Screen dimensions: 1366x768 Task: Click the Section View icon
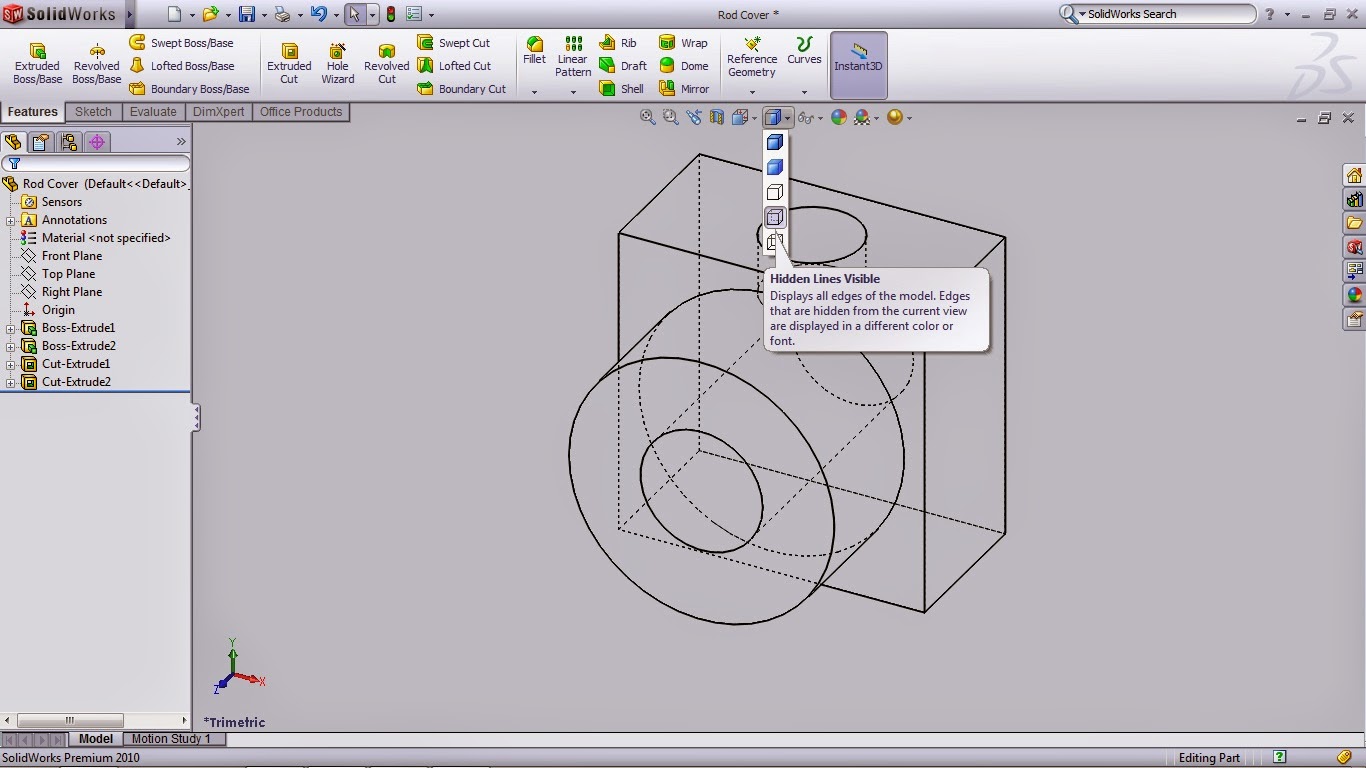point(717,117)
